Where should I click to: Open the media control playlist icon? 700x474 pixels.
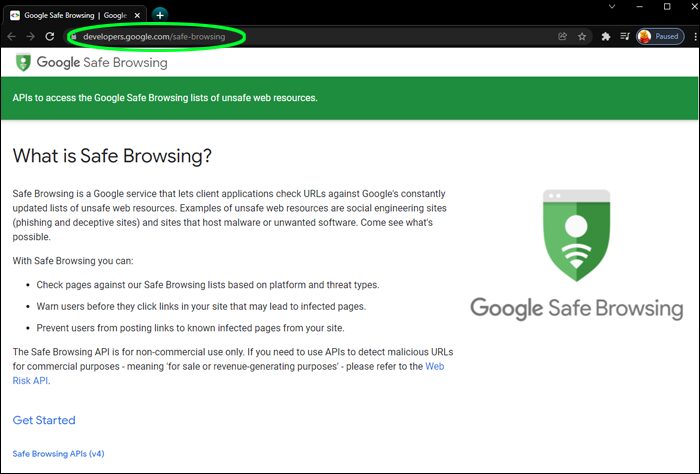point(625,37)
